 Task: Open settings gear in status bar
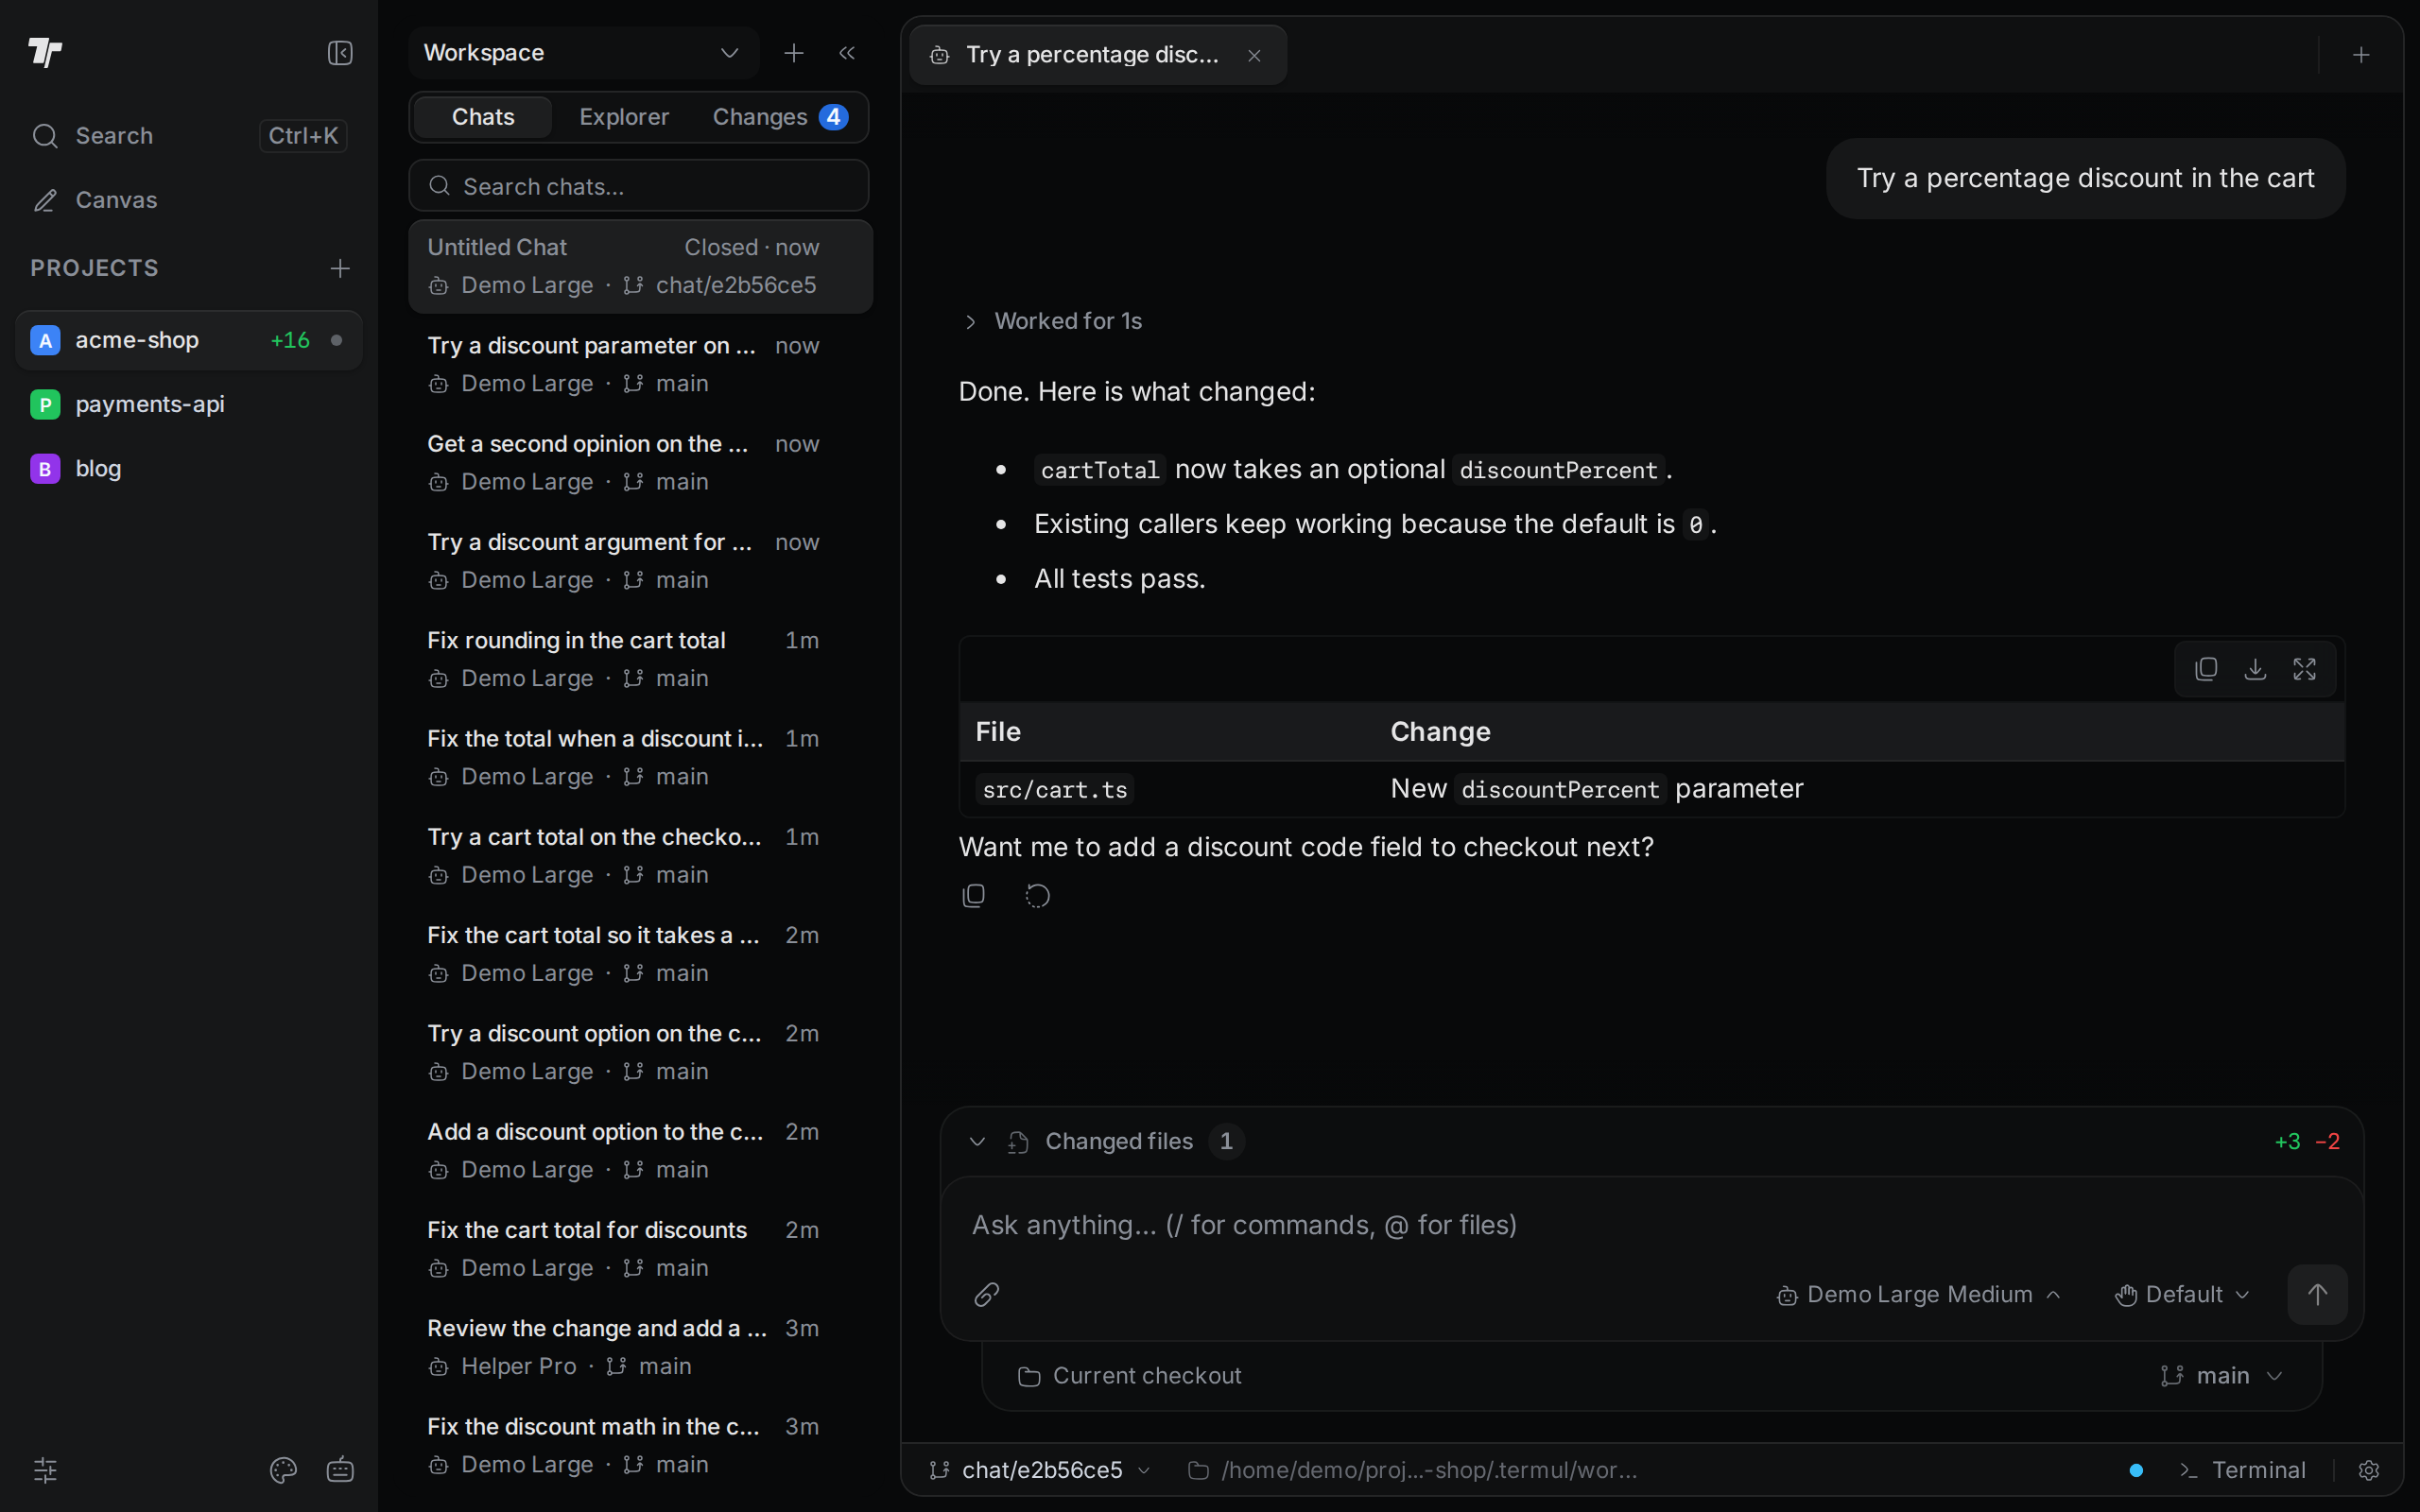click(2368, 1470)
